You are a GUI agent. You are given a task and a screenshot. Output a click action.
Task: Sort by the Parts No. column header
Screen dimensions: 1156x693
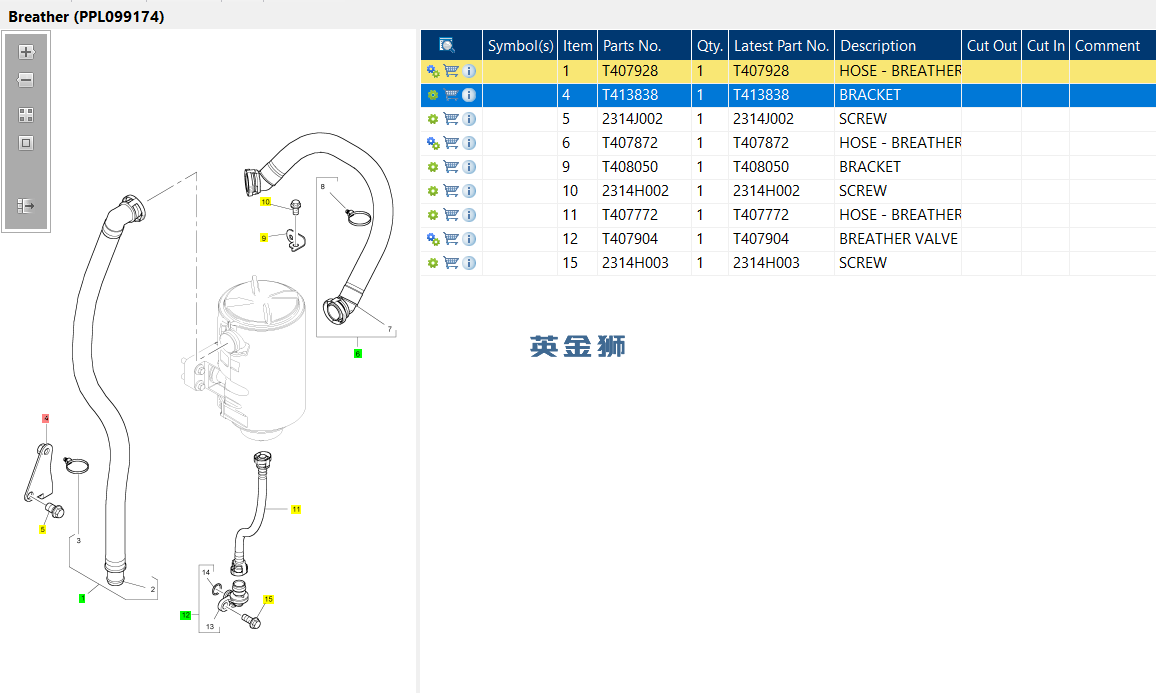[644, 46]
